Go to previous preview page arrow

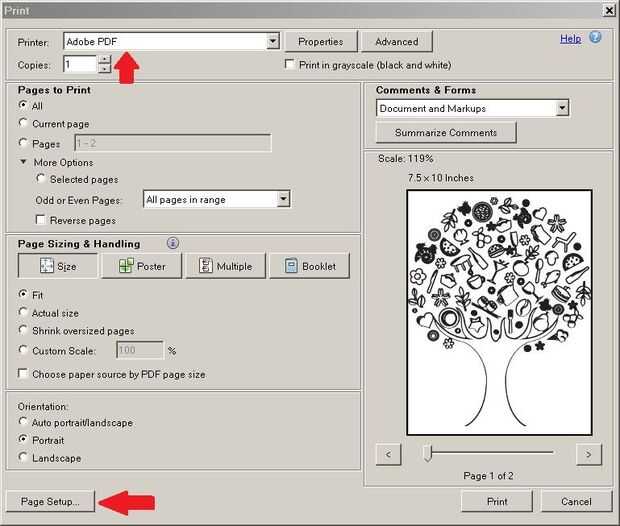click(388, 454)
